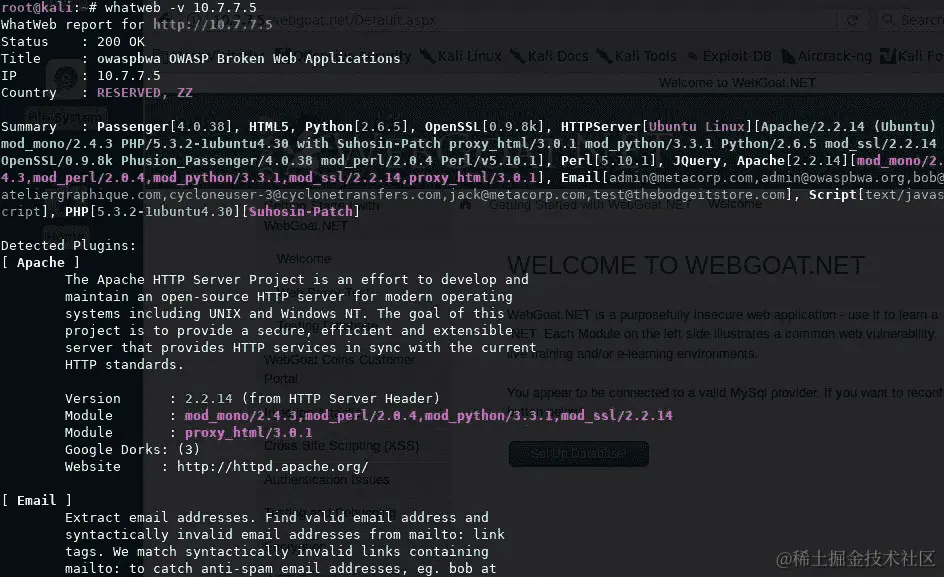Click the pink 'Suhosin-Patch' text in the Summary
Viewport: 944px width, 577px height.
[301, 211]
